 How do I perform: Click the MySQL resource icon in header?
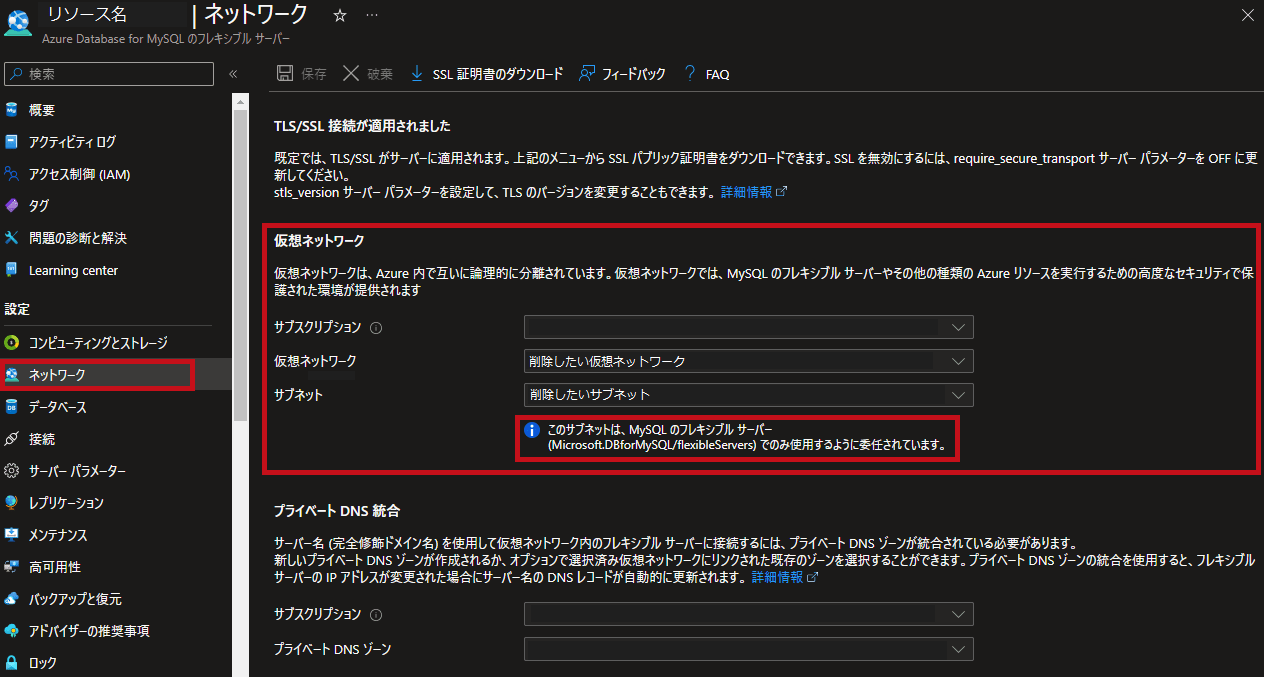point(18,23)
